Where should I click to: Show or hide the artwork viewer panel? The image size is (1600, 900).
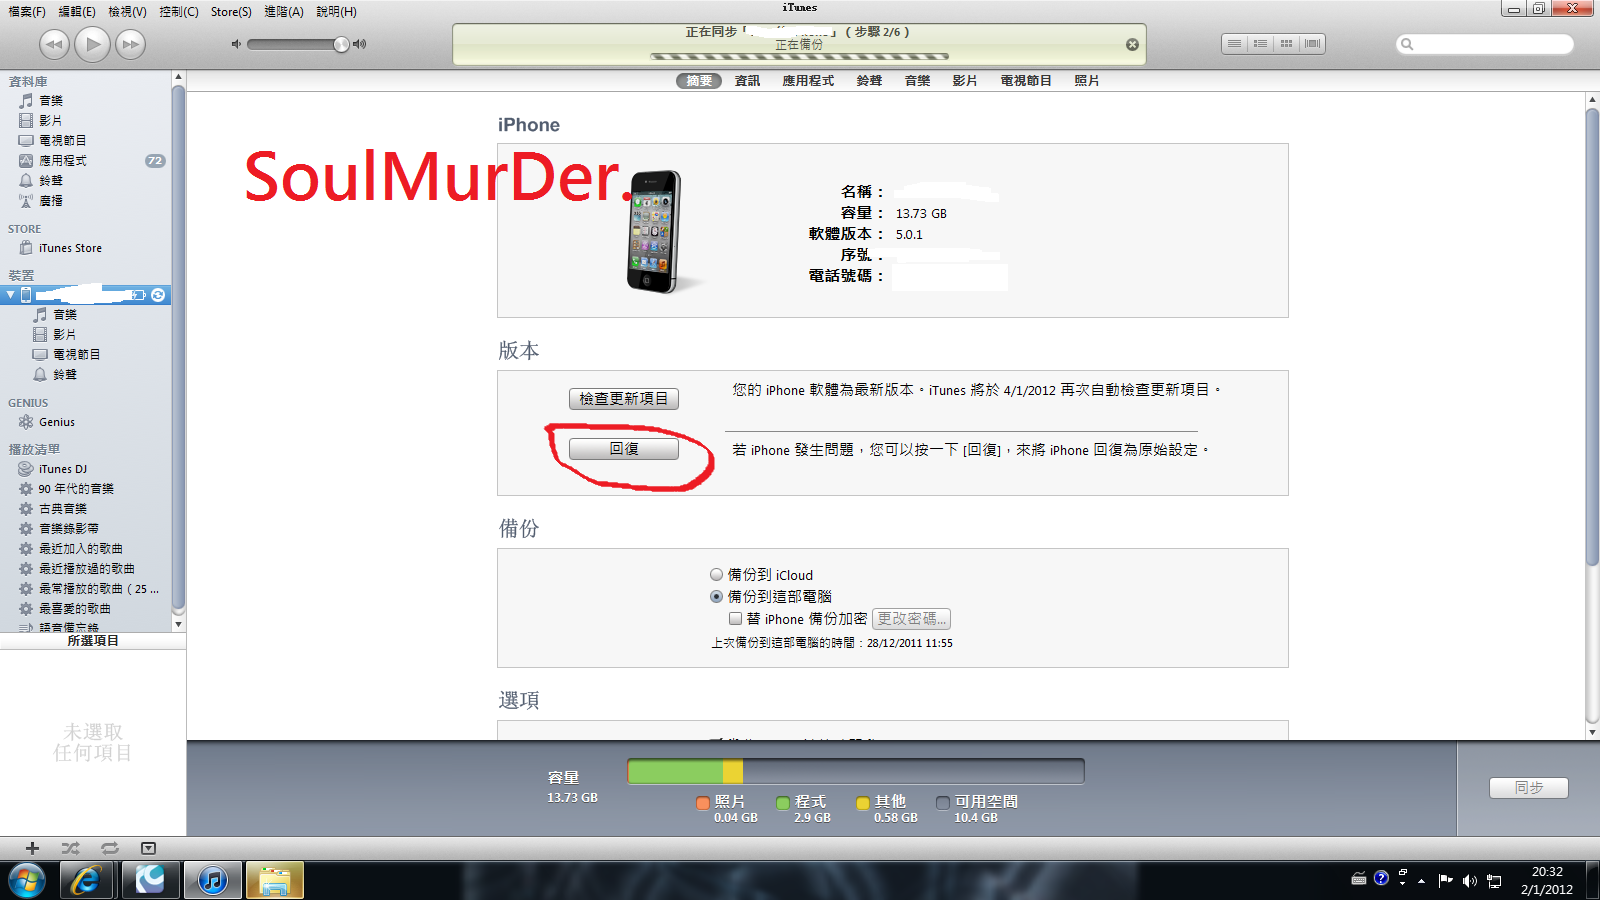point(148,848)
